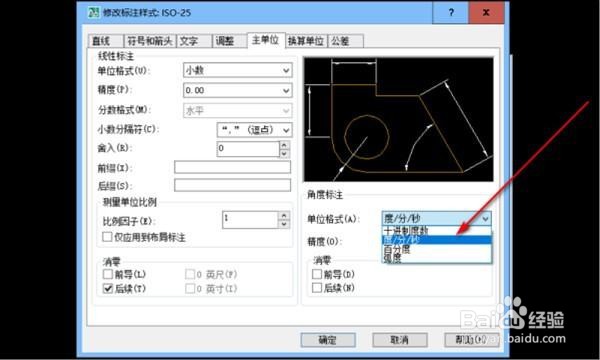Click the 取消 button
The image size is (600, 360).
click(399, 340)
